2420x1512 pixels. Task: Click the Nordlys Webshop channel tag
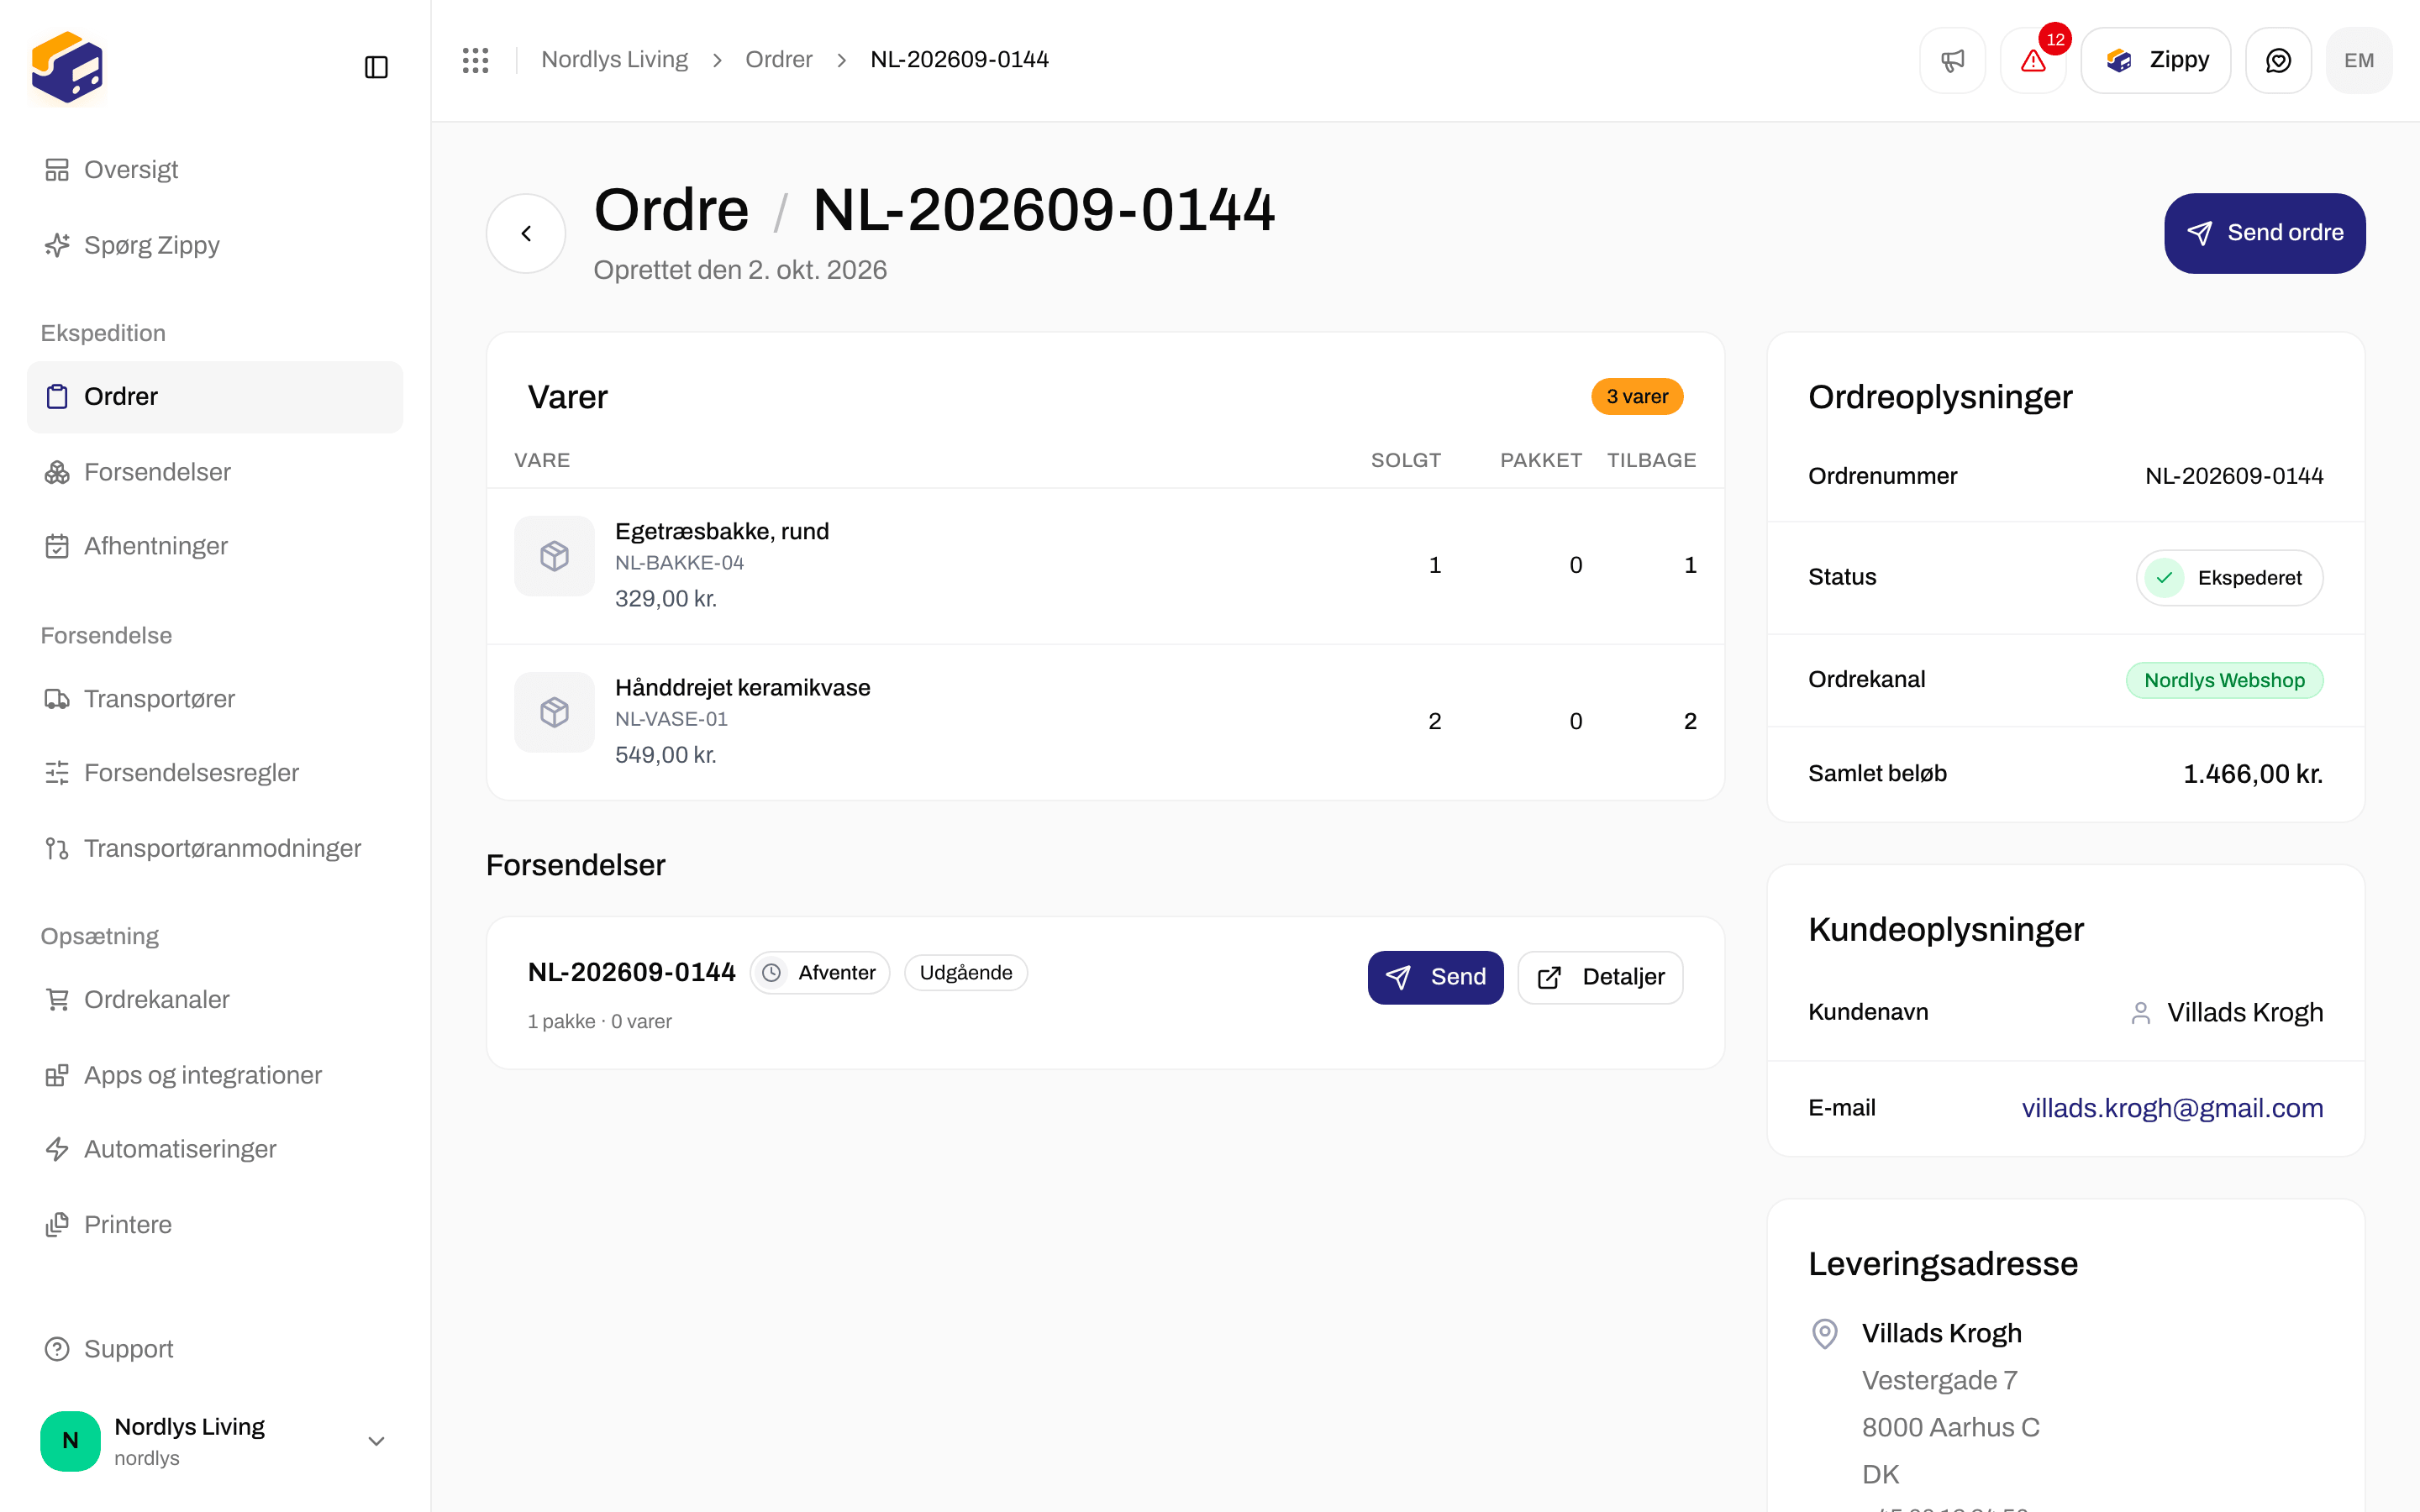tap(2224, 680)
